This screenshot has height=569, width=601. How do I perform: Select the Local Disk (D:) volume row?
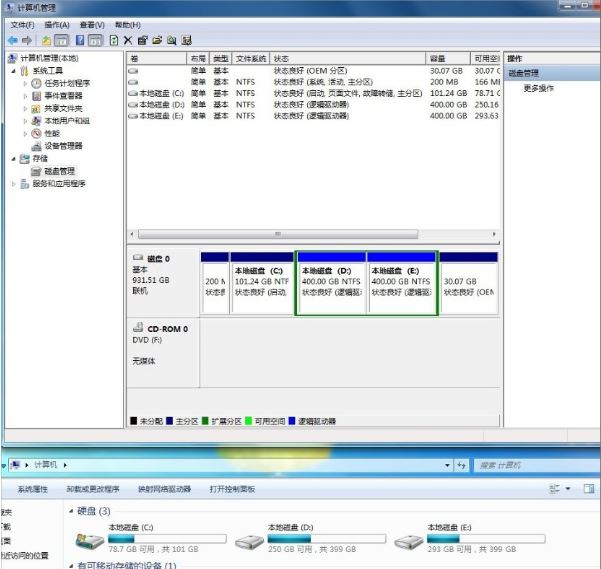(314, 105)
